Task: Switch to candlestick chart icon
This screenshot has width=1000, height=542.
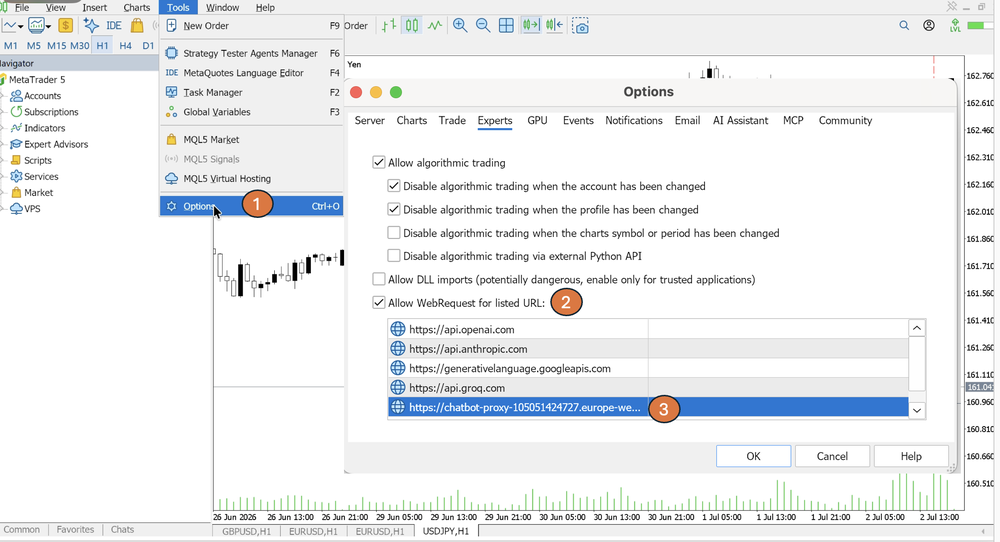Action: [412, 26]
